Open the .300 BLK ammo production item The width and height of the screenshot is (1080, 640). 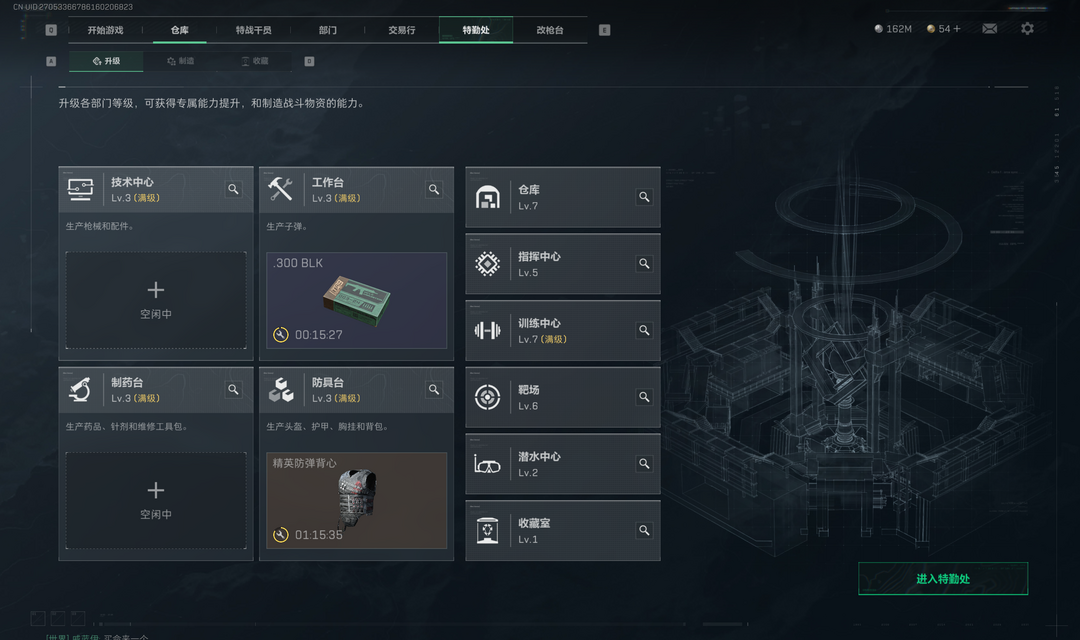357,300
